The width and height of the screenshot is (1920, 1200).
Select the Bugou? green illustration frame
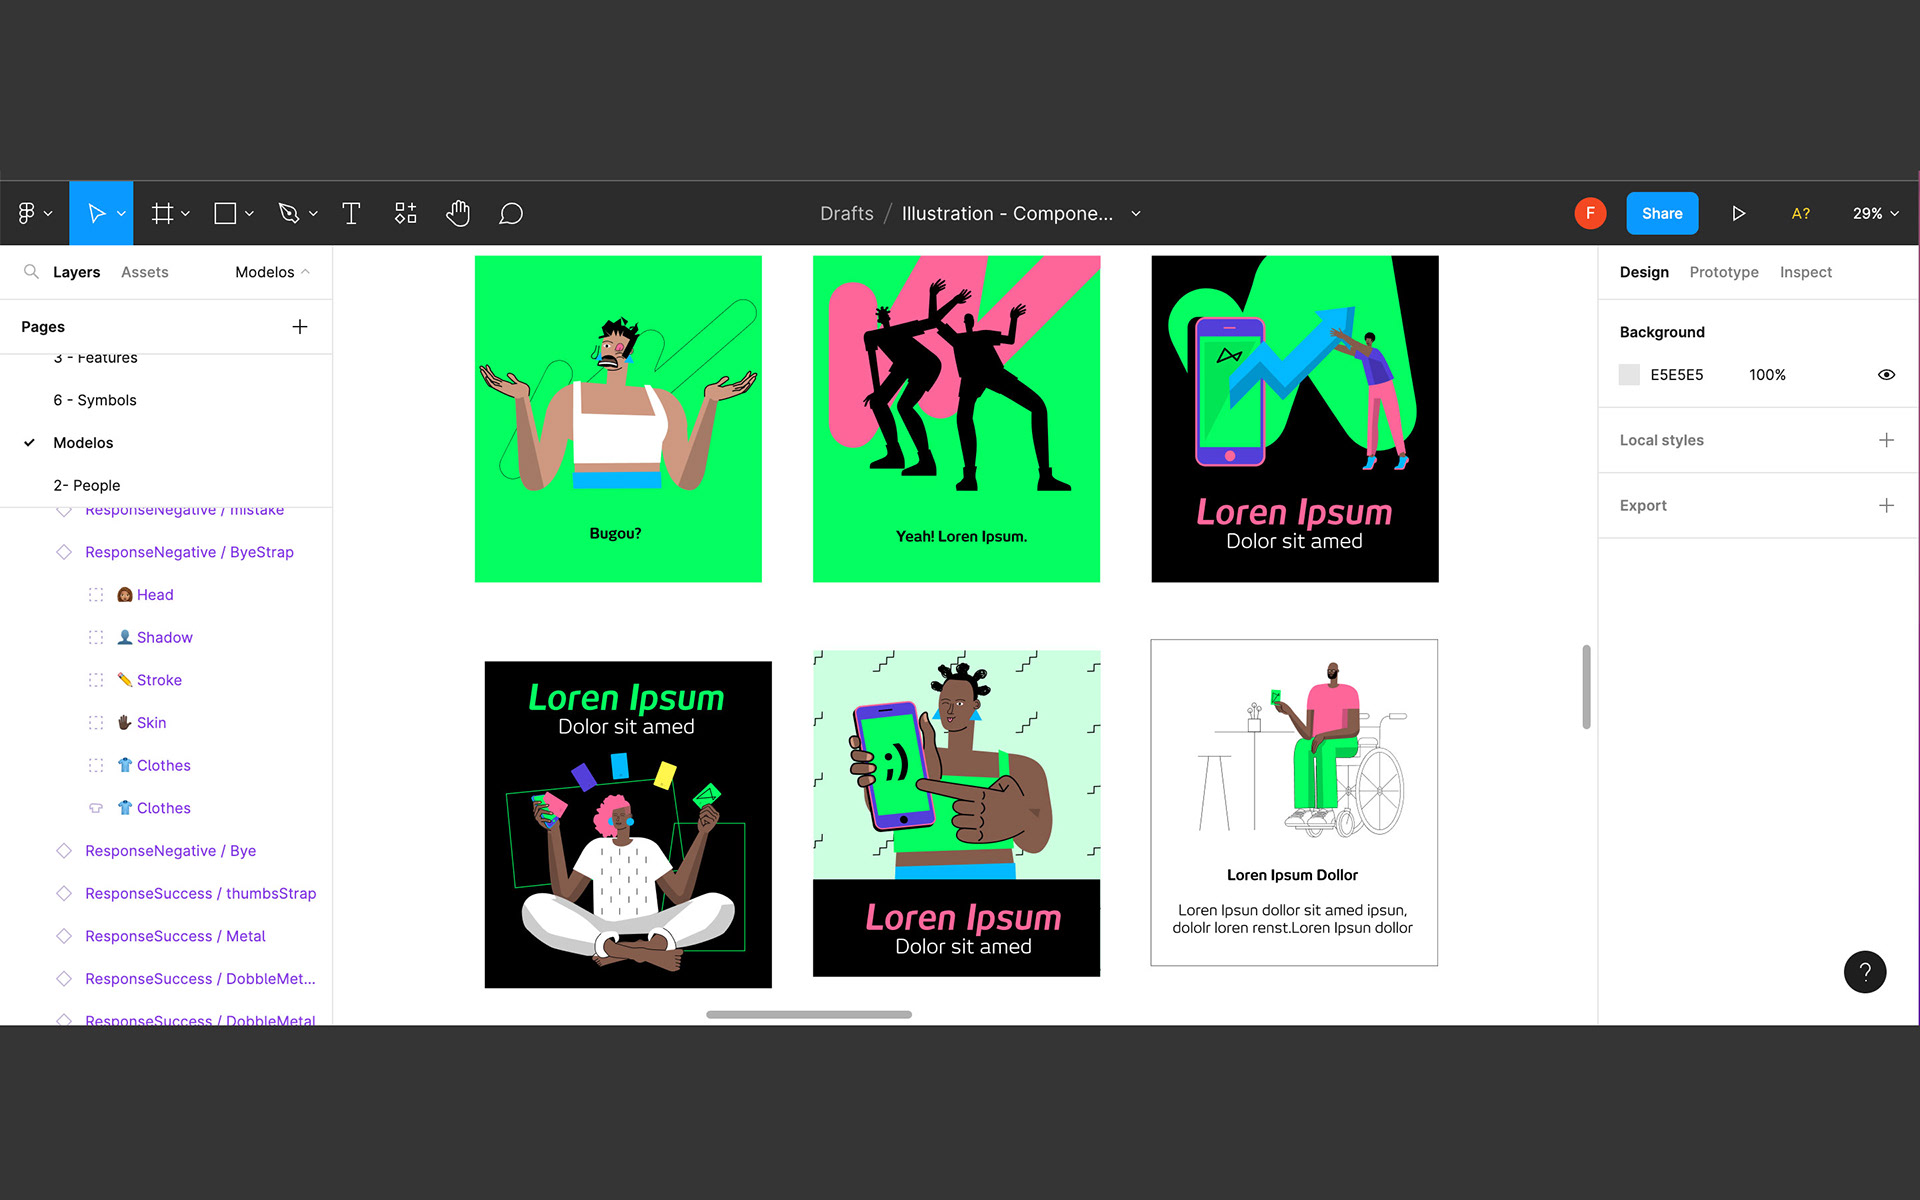coord(618,419)
